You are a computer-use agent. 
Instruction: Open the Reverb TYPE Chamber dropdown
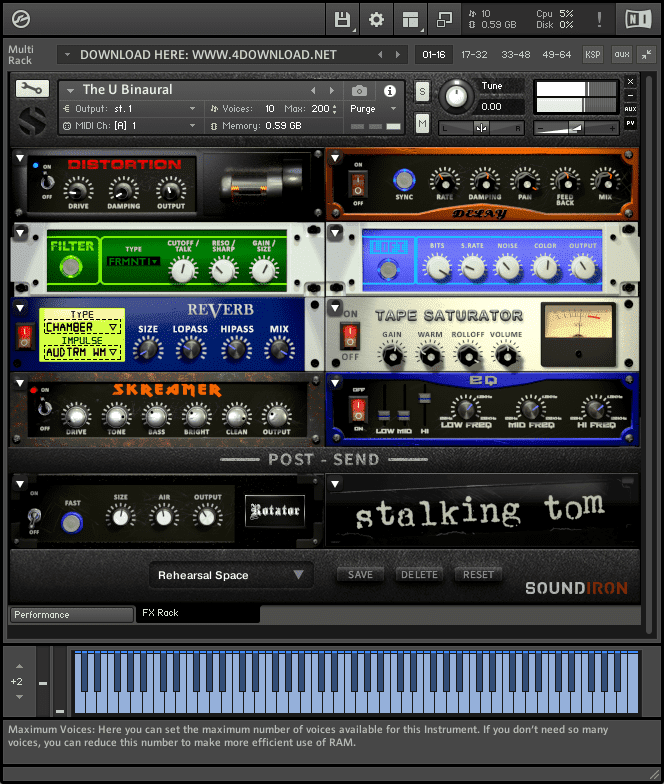[82, 328]
